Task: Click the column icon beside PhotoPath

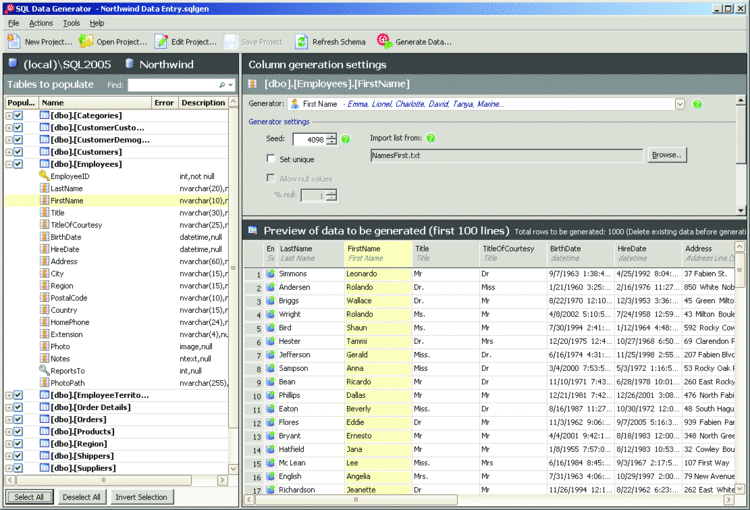Action: (x=44, y=383)
